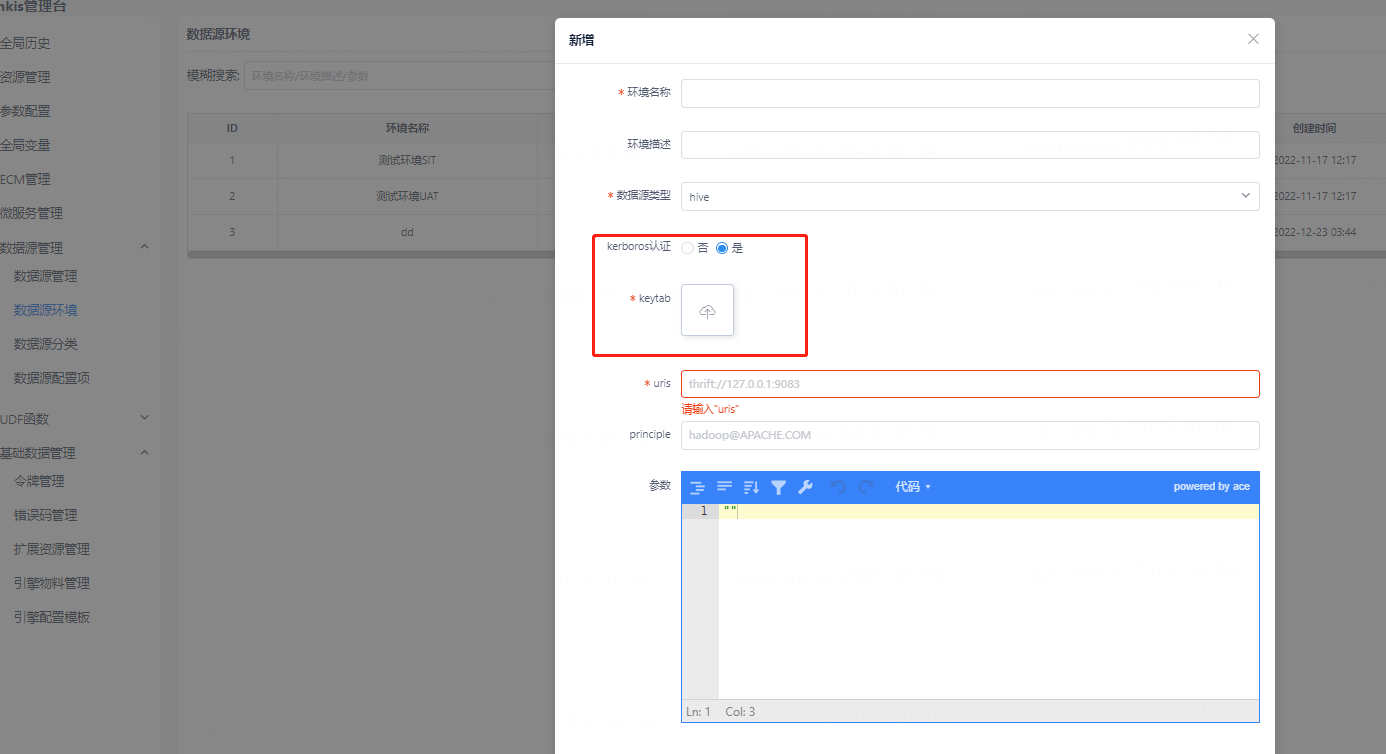Click the sort contents icon in editor
Image resolution: width=1386 pixels, height=754 pixels.
pyautogui.click(x=752, y=487)
